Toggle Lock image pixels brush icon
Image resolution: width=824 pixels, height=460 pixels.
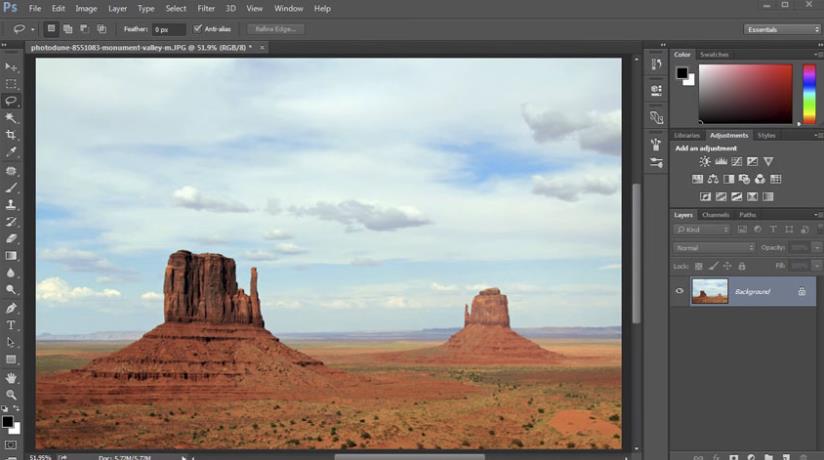point(713,267)
